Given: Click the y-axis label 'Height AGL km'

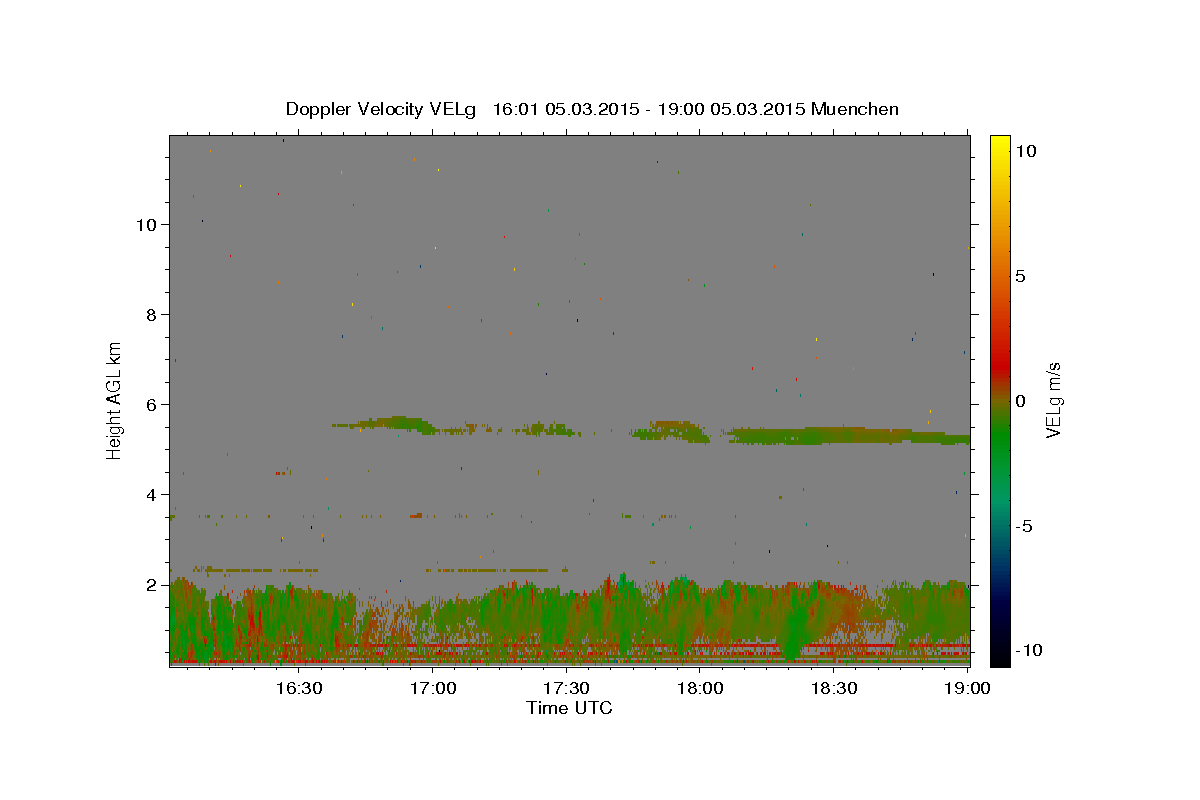Looking at the screenshot, I should click(115, 399).
